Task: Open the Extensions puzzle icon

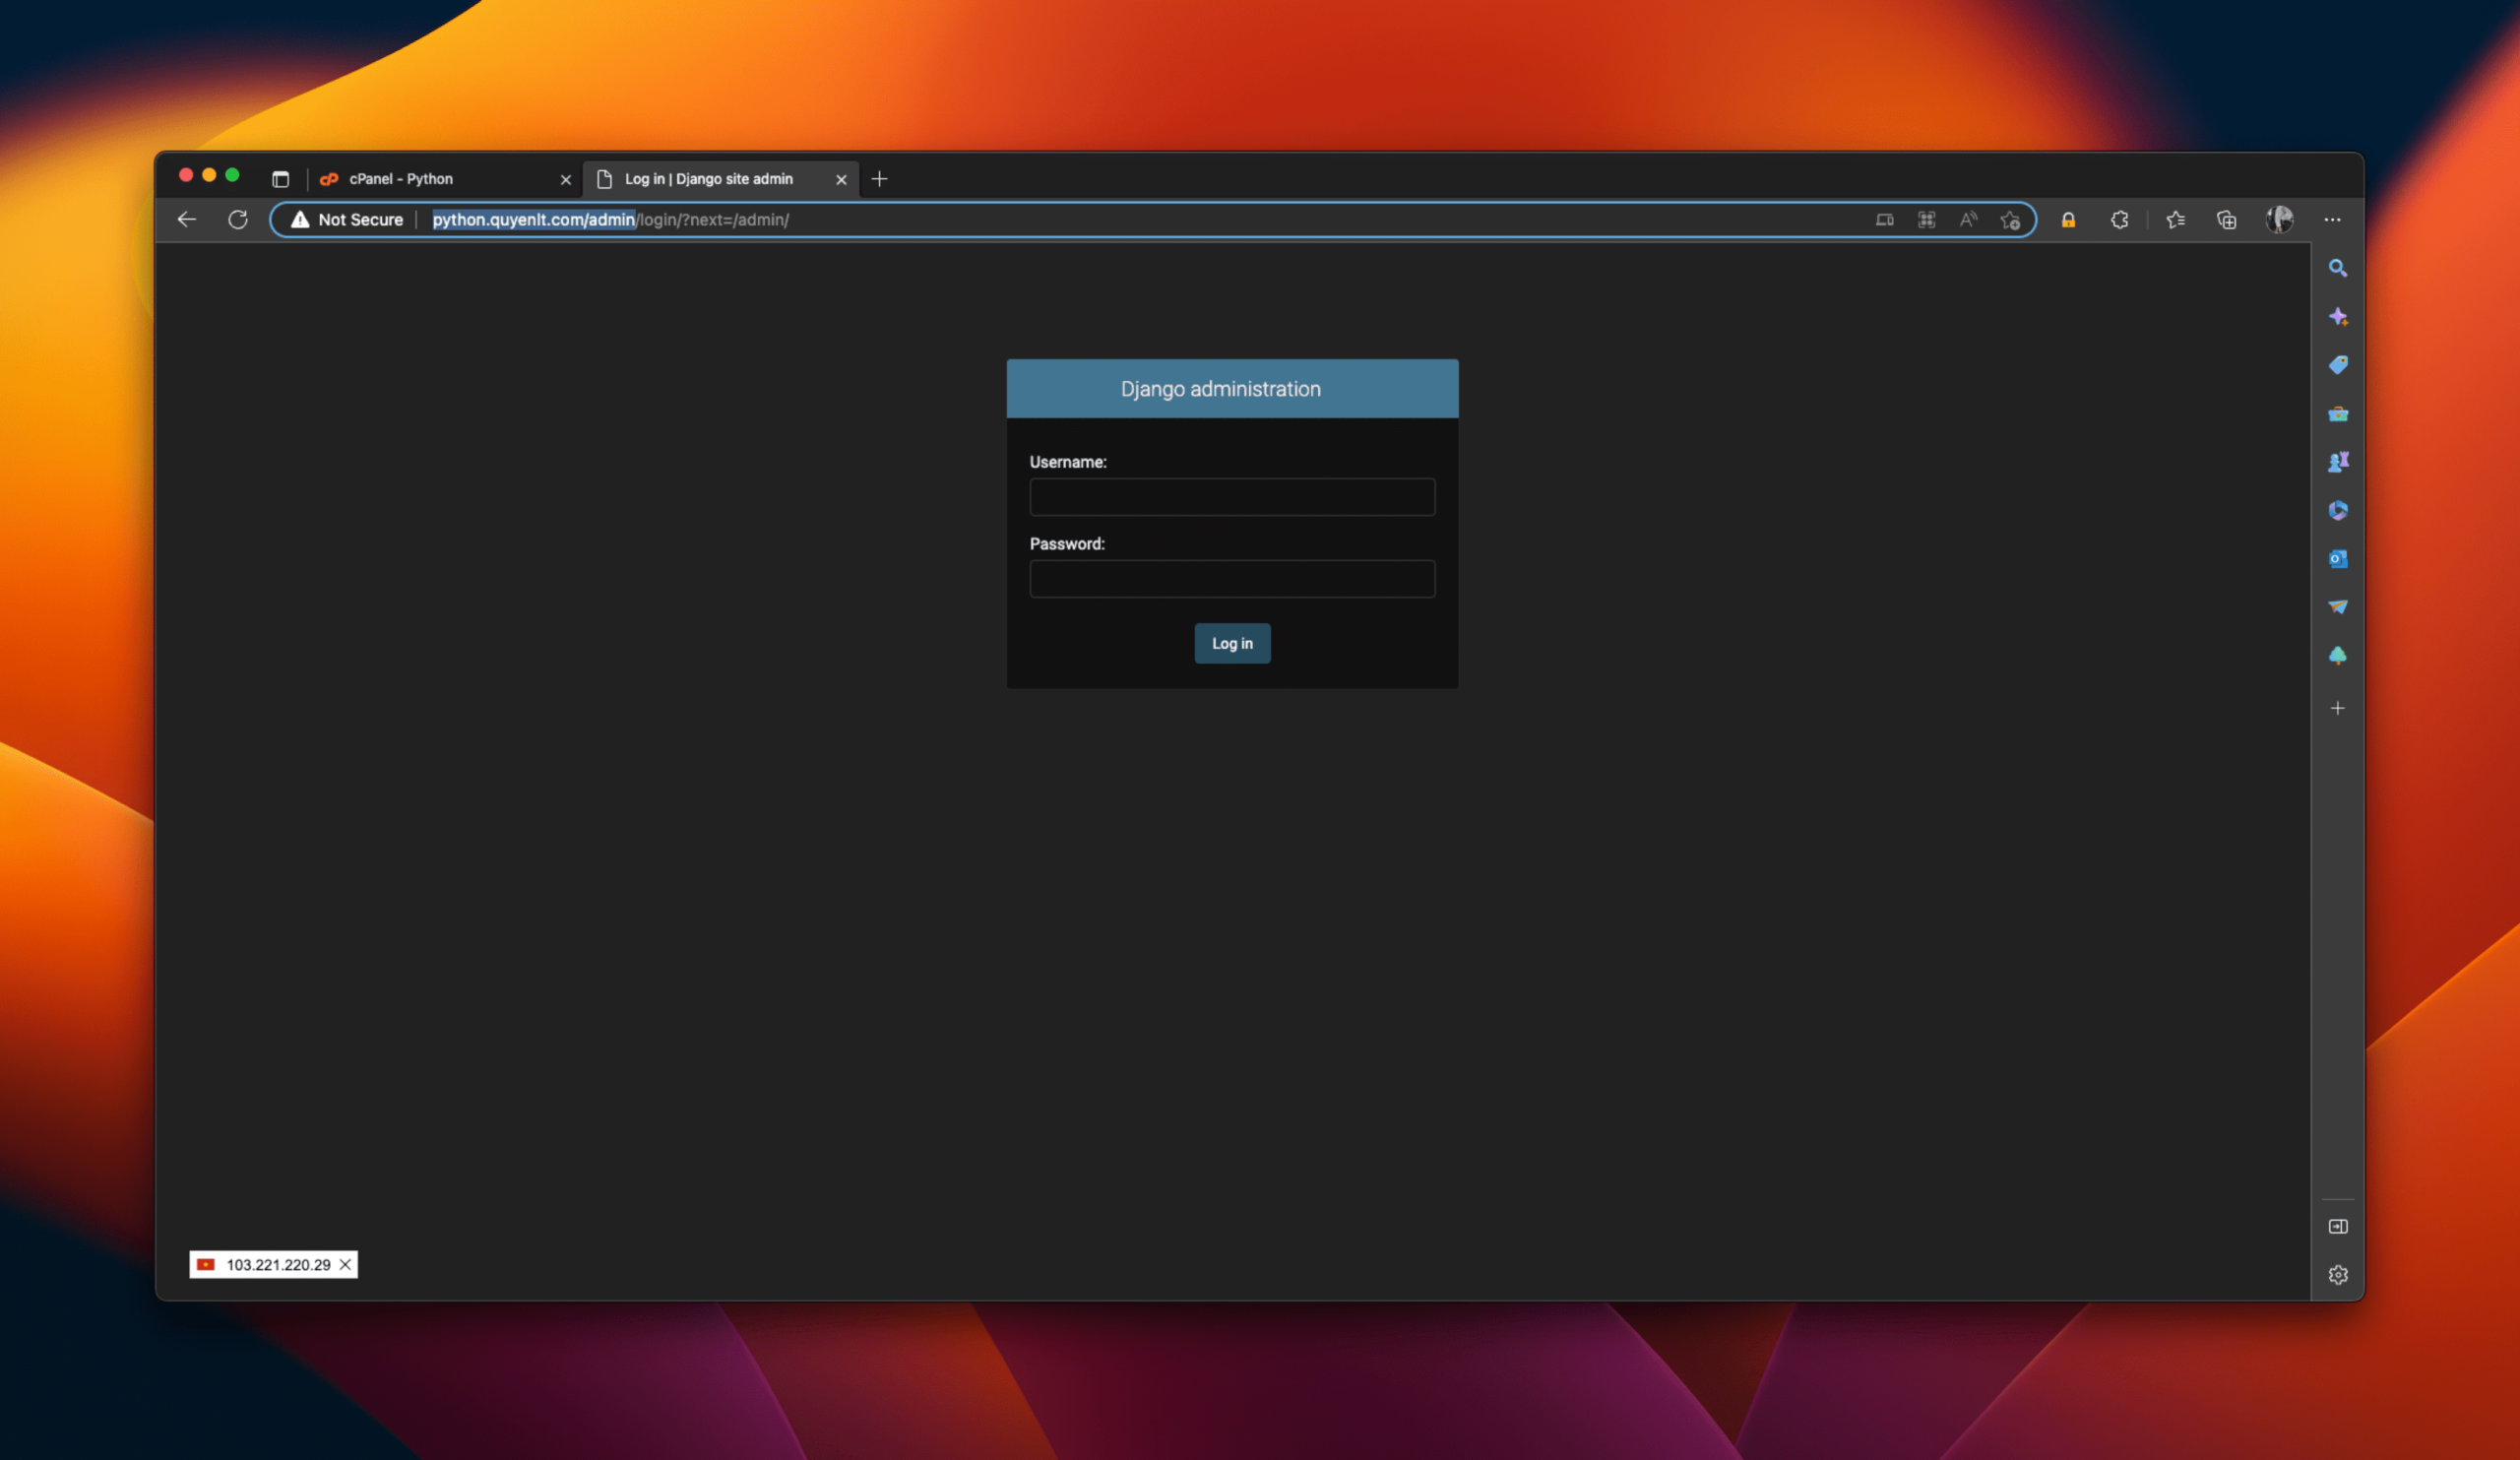Action: 2119,220
